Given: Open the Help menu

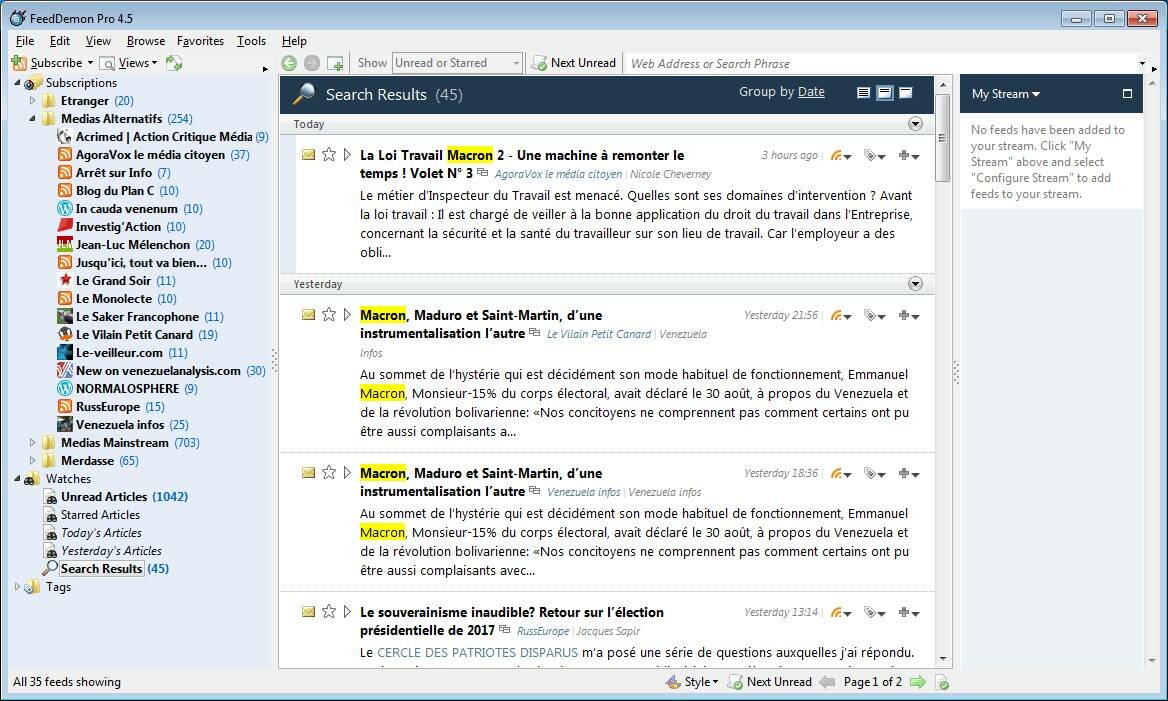Looking at the screenshot, I should coord(294,41).
